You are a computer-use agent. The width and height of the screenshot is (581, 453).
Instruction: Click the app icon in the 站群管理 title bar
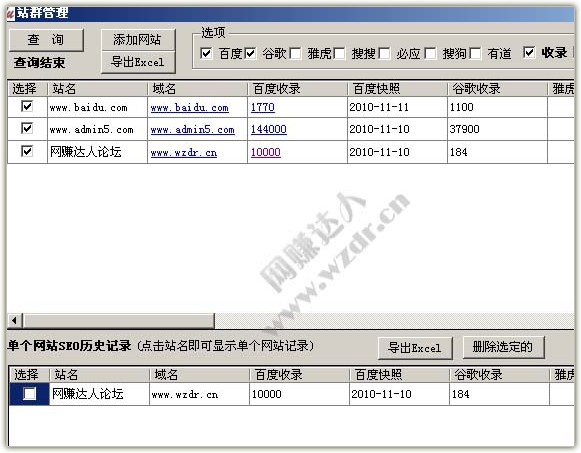11,14
